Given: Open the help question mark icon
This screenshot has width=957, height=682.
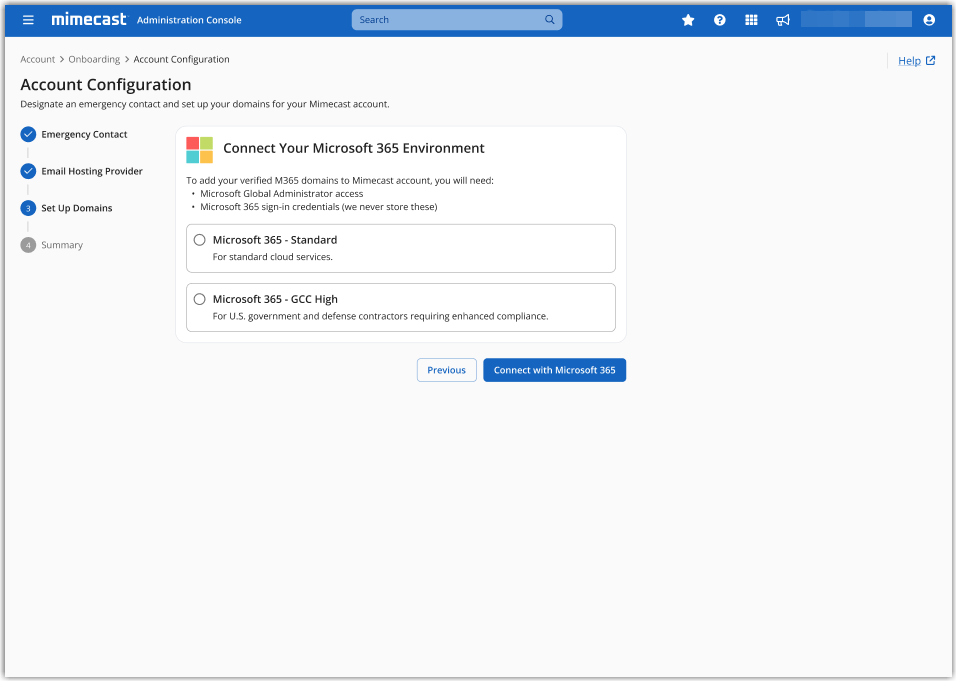Looking at the screenshot, I should (x=720, y=20).
